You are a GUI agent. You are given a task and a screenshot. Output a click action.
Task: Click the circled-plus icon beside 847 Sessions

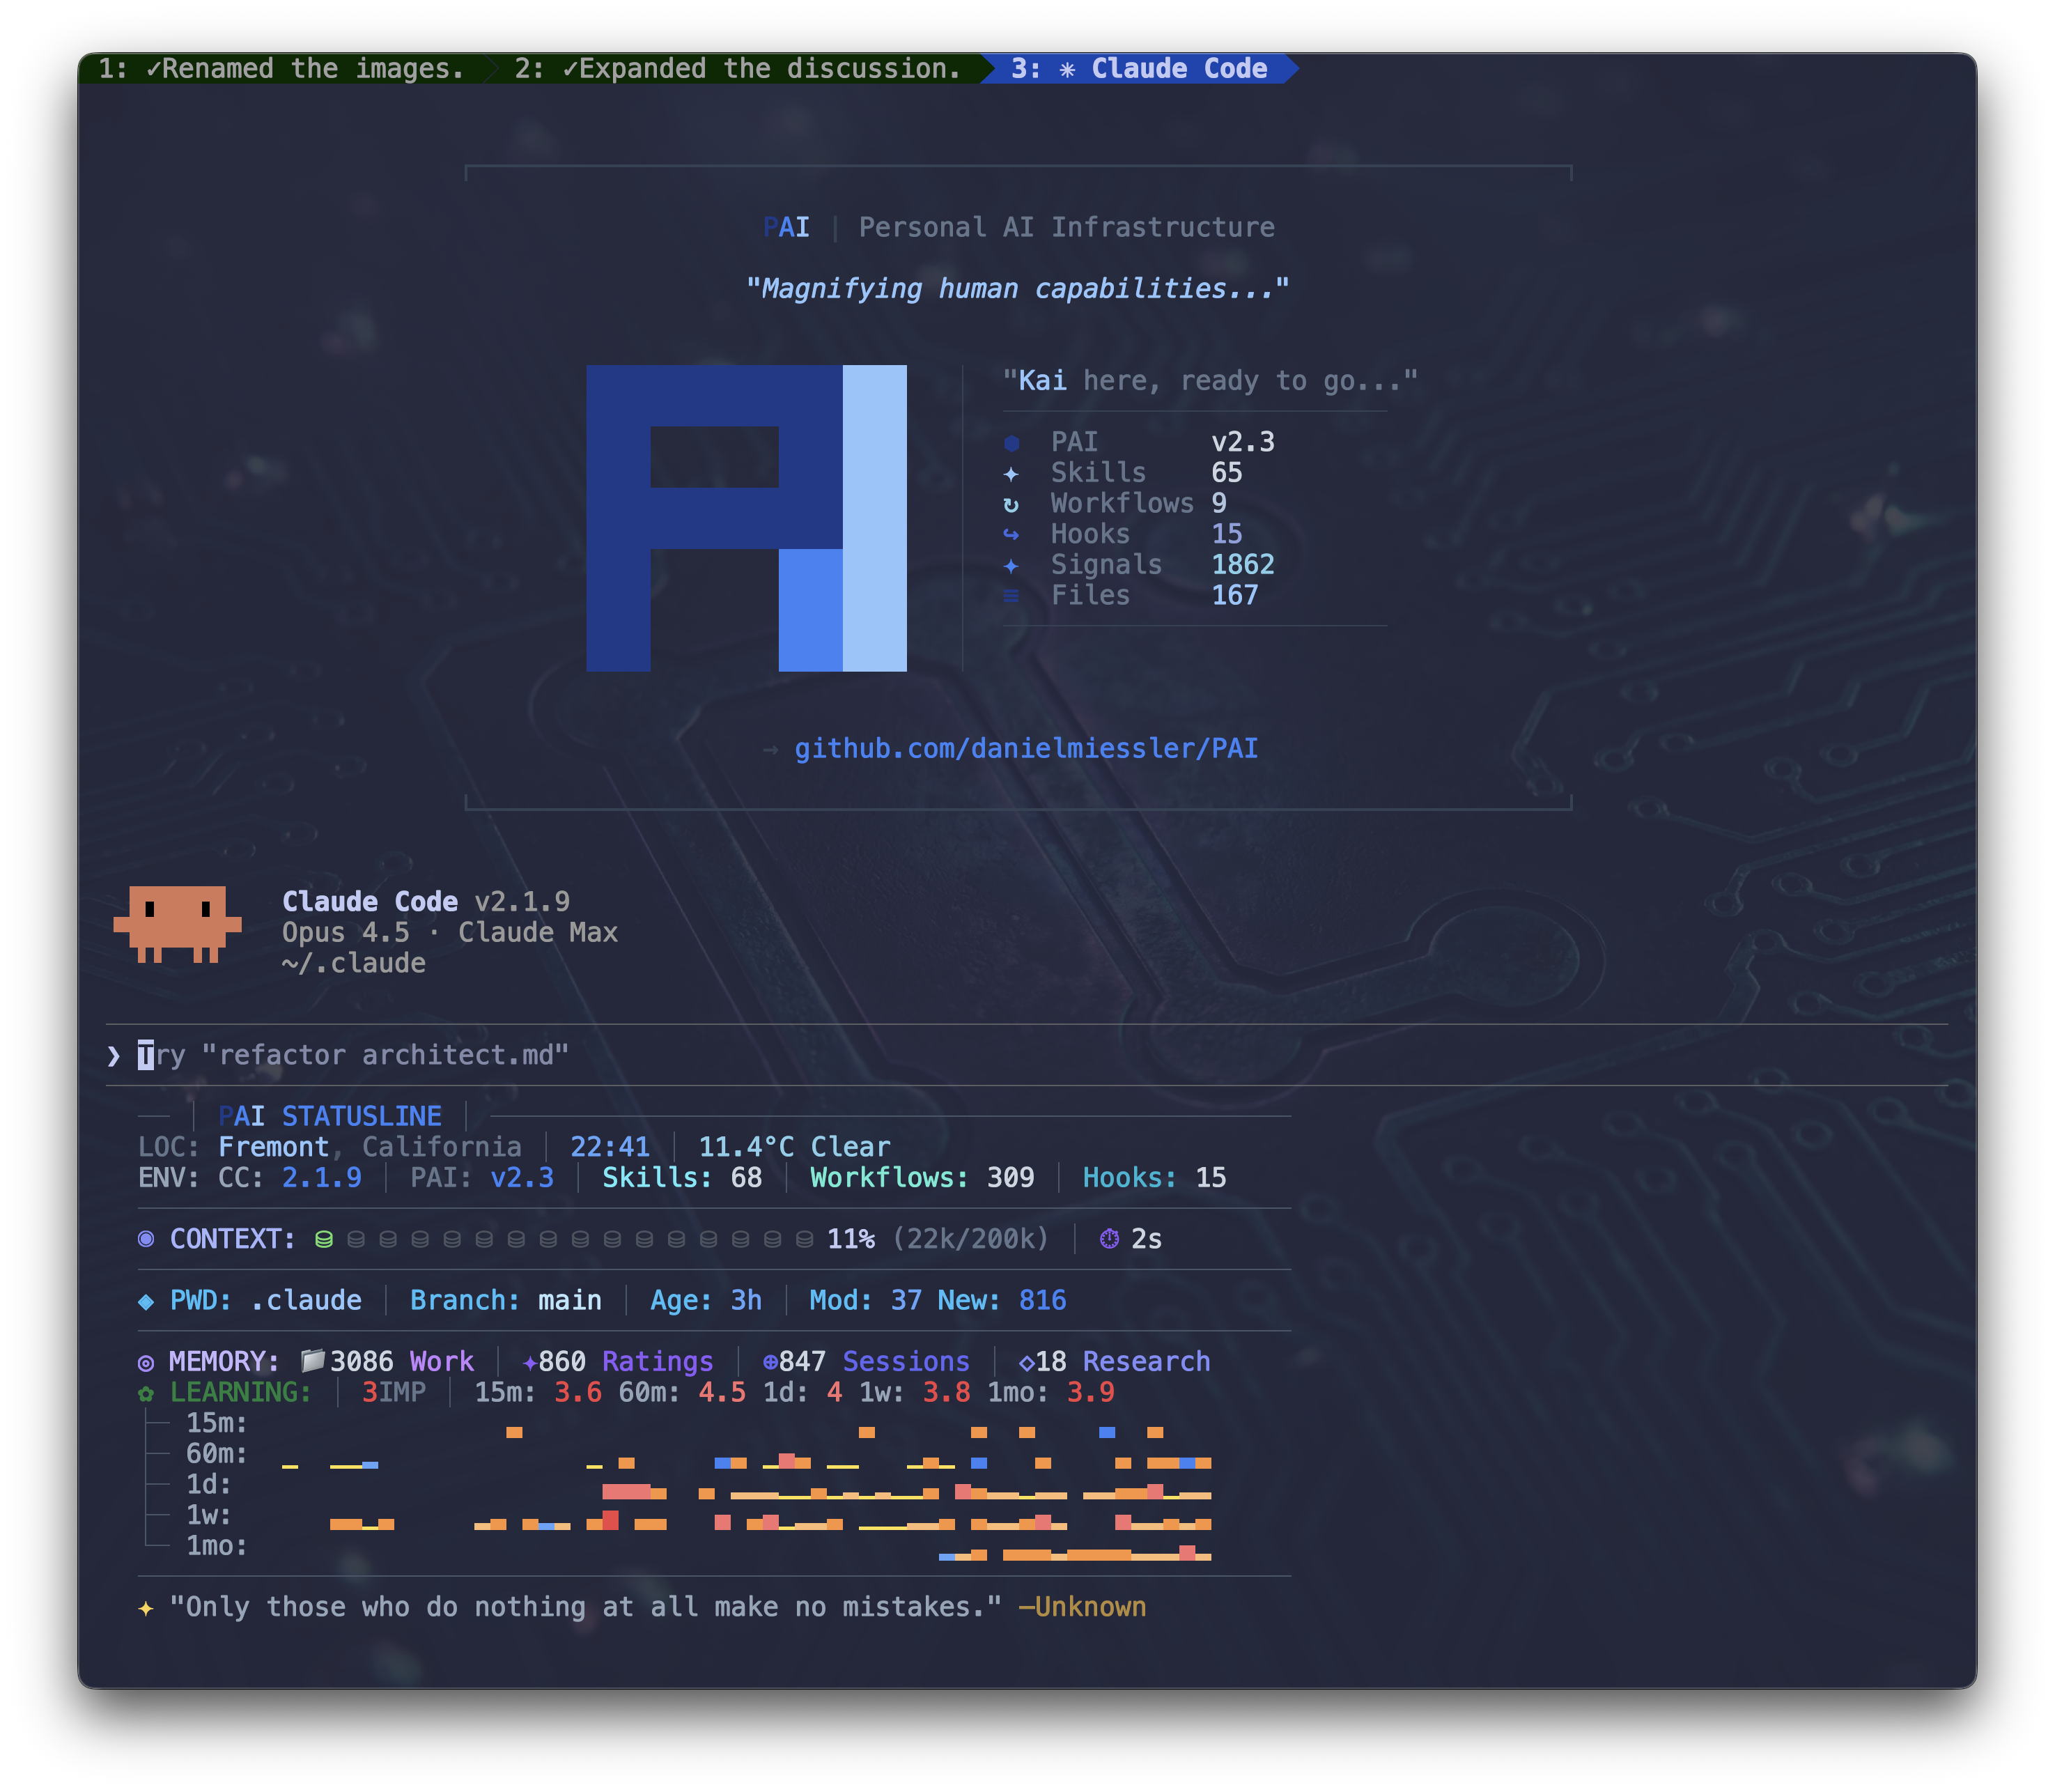coord(770,1362)
